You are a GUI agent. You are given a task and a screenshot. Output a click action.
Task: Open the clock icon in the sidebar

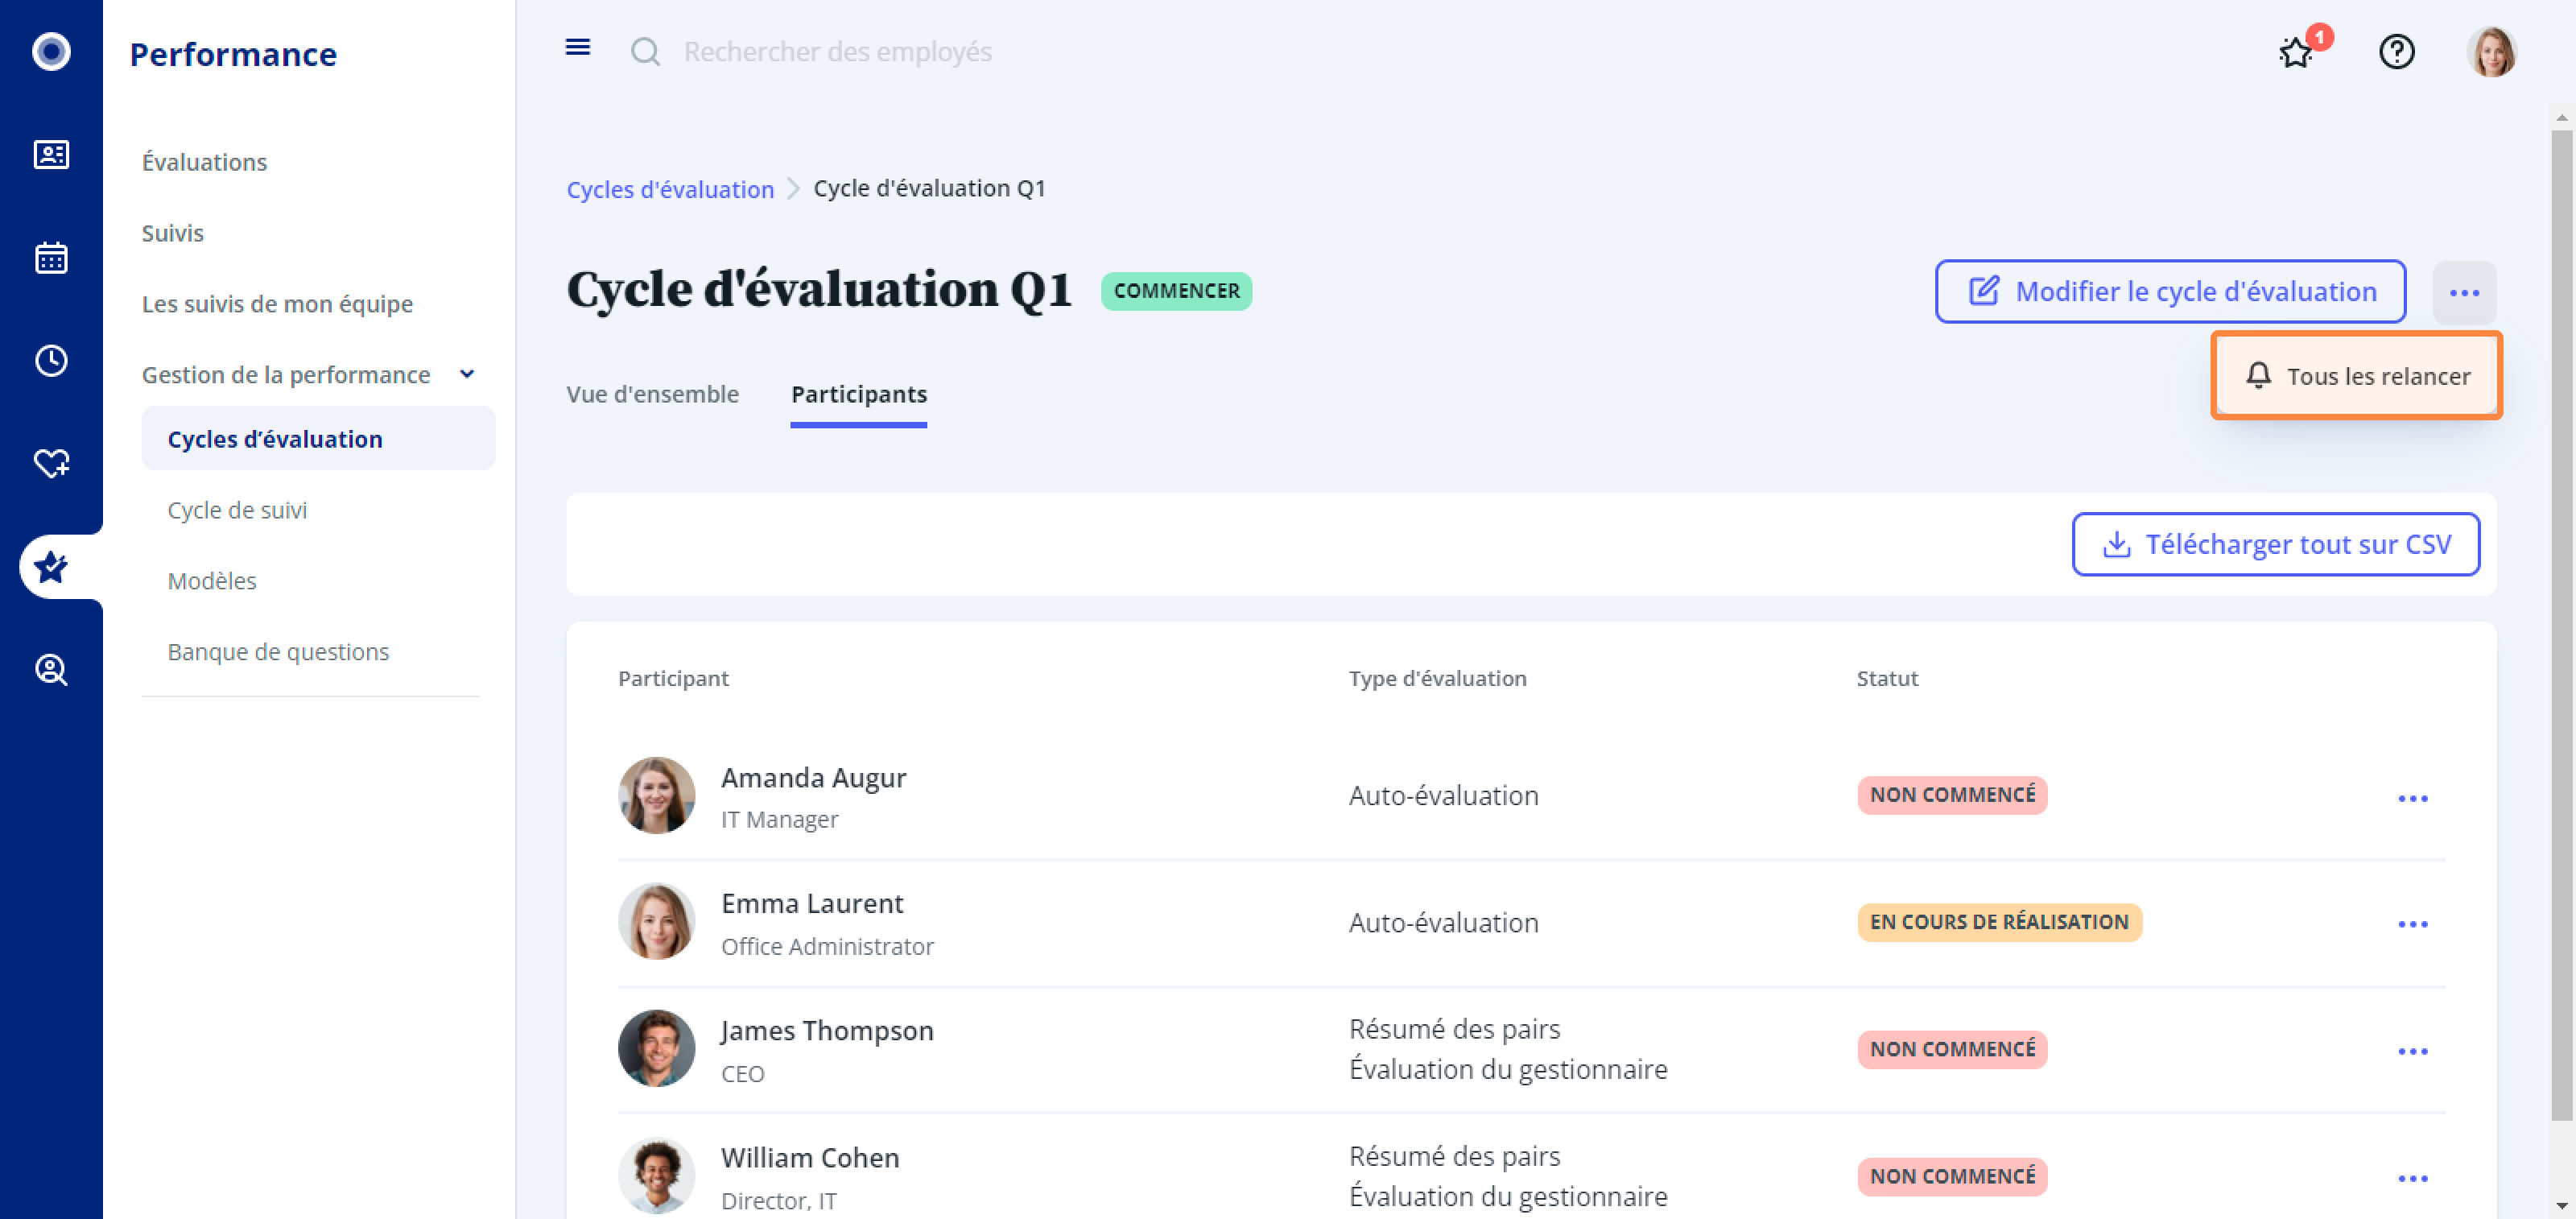[x=51, y=361]
